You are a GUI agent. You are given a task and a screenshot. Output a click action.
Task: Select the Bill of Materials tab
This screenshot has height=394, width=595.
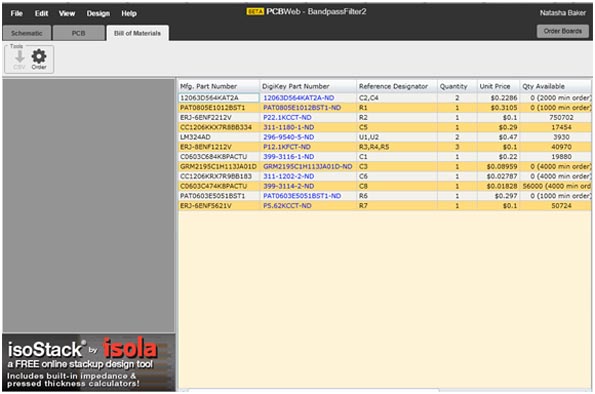click(137, 33)
